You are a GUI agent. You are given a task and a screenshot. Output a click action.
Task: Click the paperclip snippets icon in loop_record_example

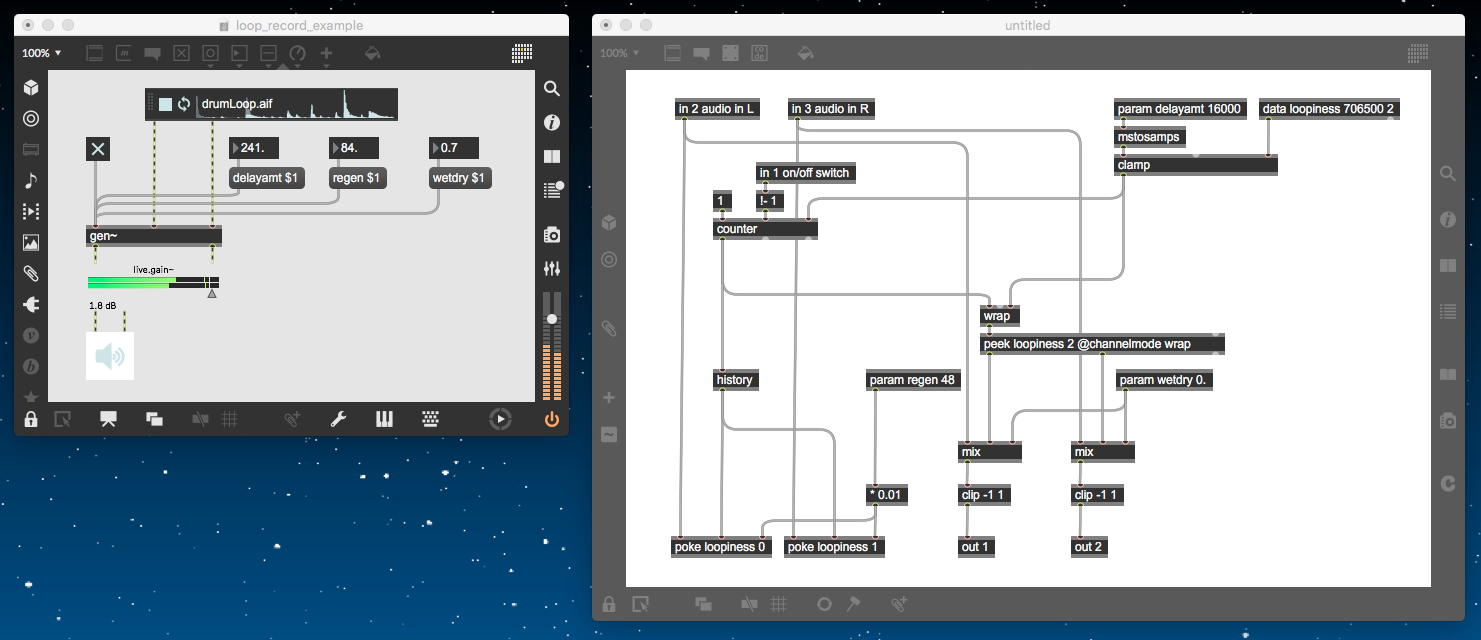[31, 273]
